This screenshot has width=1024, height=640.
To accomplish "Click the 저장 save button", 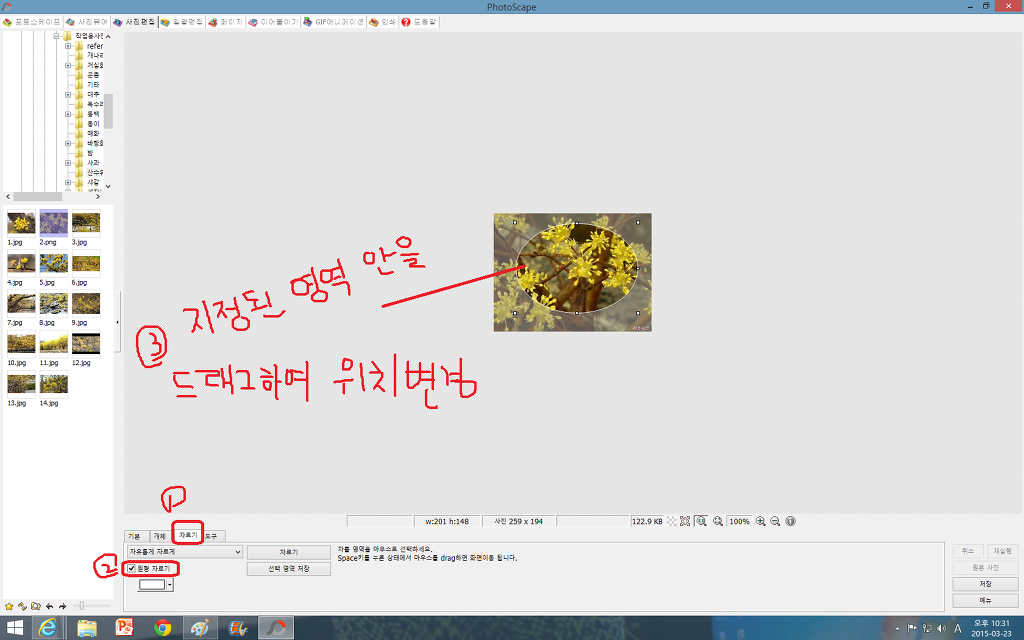I will pos(985,584).
